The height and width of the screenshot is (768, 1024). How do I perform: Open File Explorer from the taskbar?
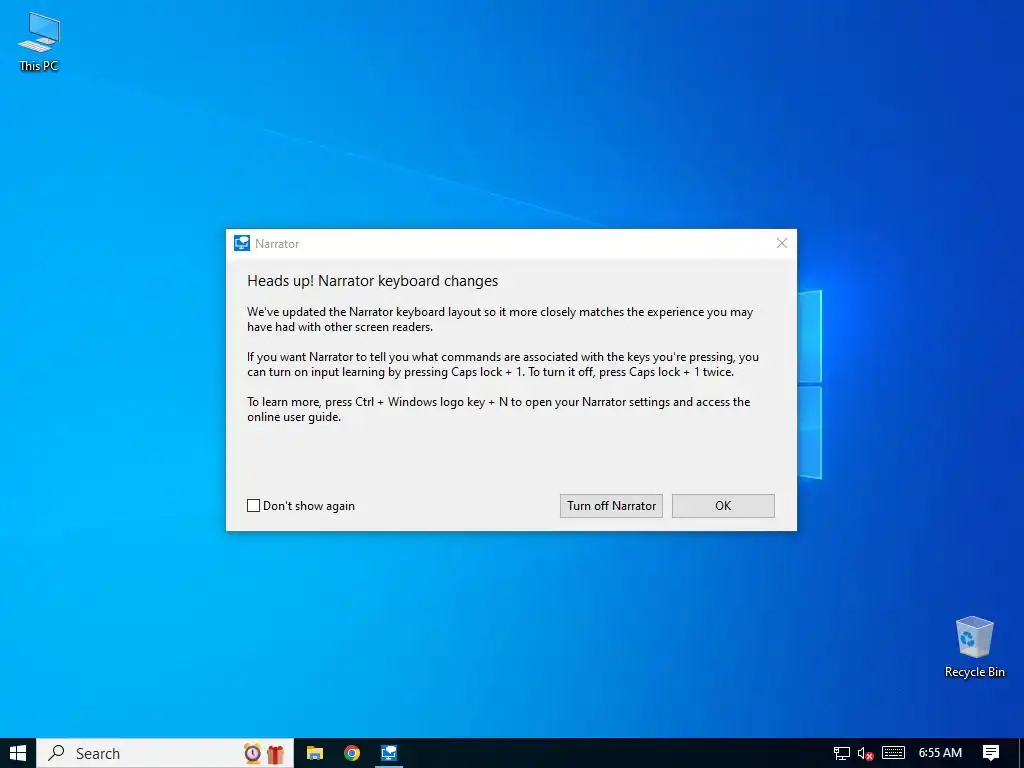pyautogui.click(x=315, y=753)
